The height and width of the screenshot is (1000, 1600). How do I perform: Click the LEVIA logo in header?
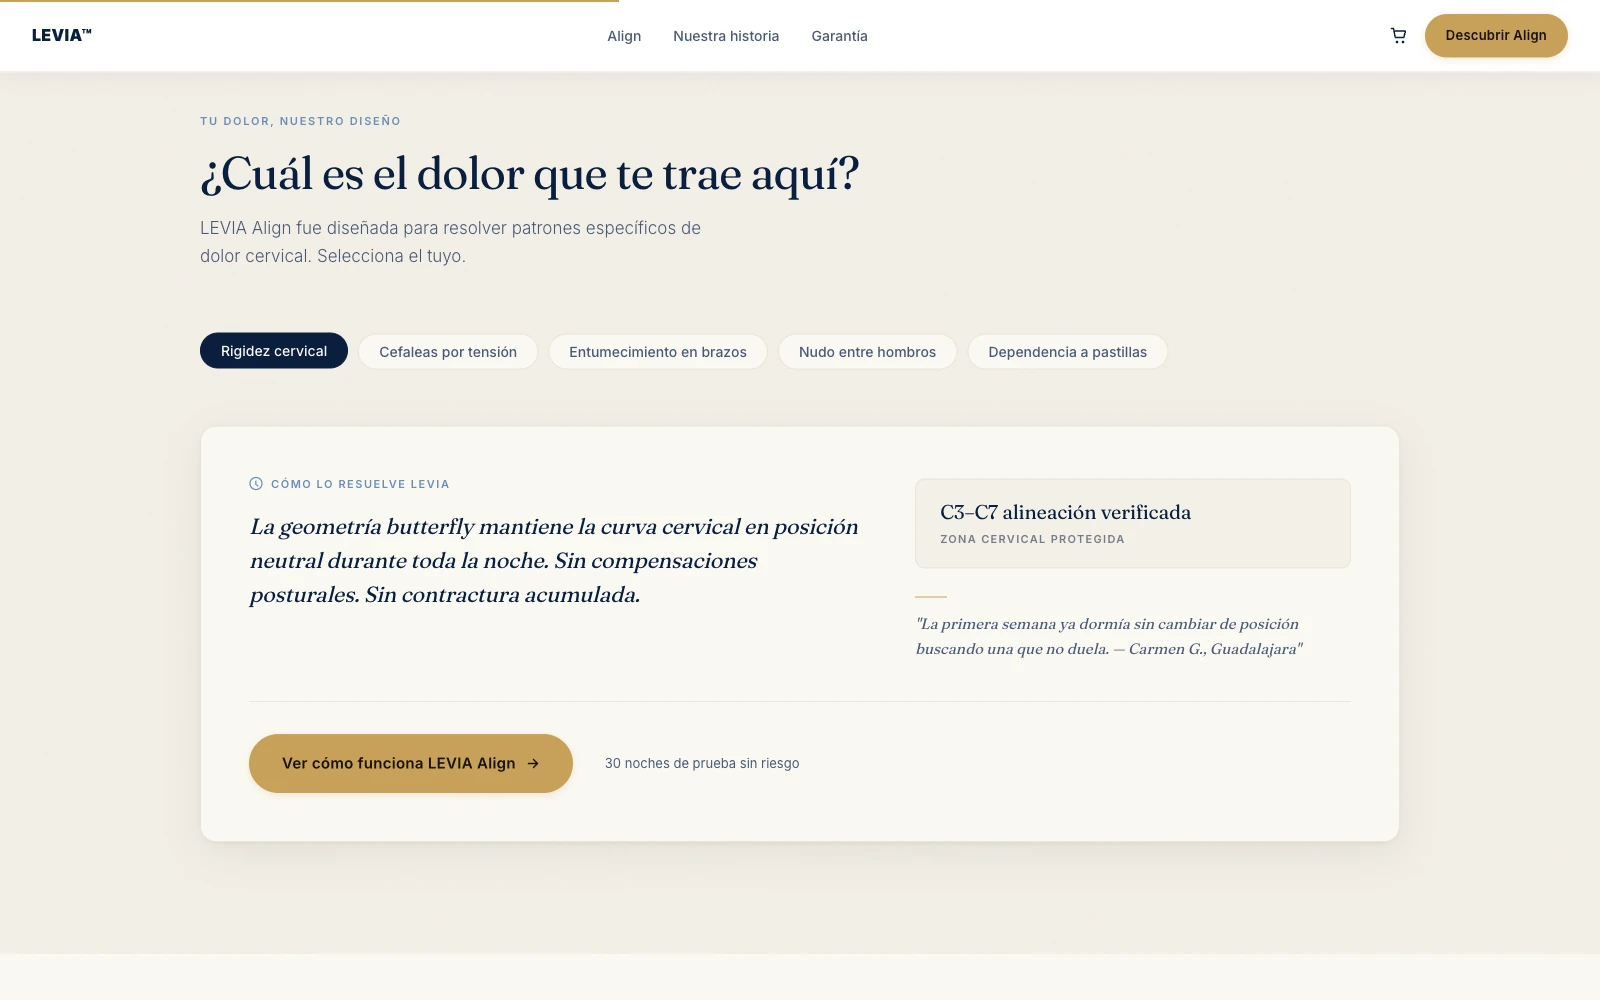point(61,35)
